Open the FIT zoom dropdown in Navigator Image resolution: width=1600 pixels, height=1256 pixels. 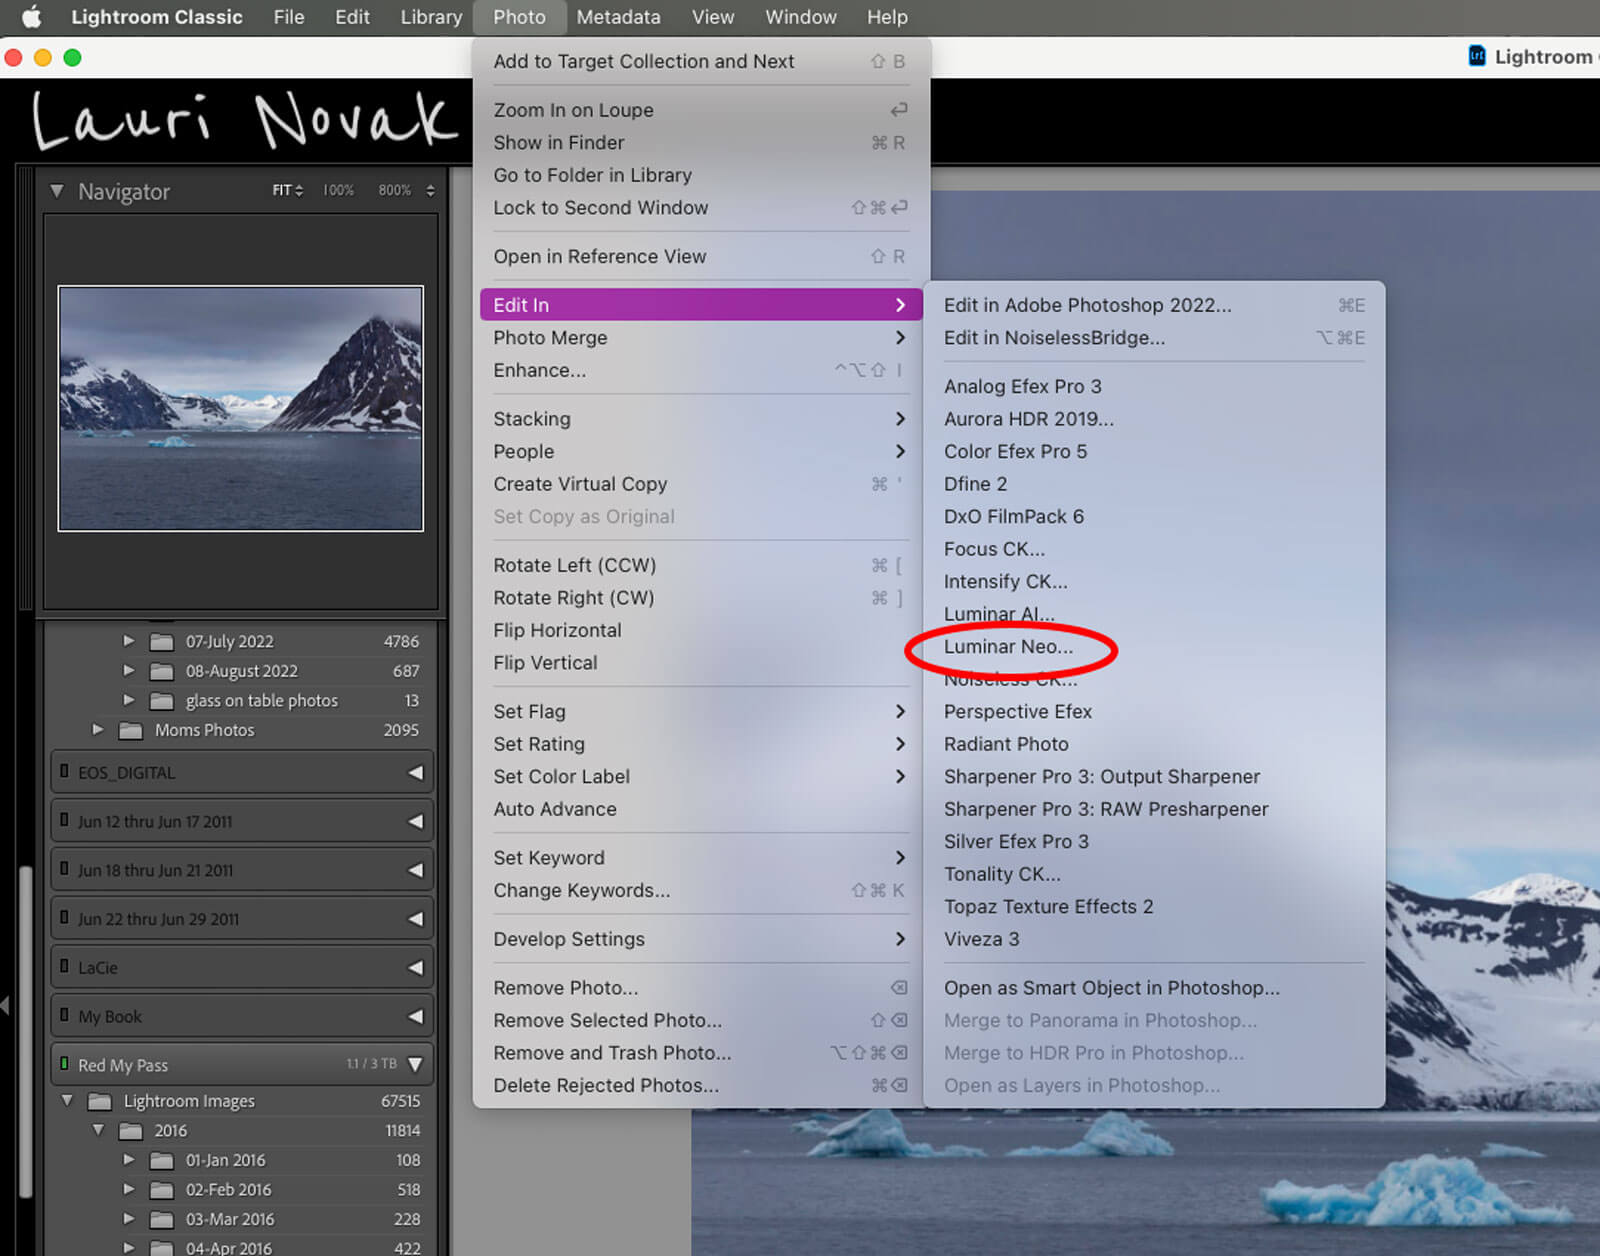287,190
